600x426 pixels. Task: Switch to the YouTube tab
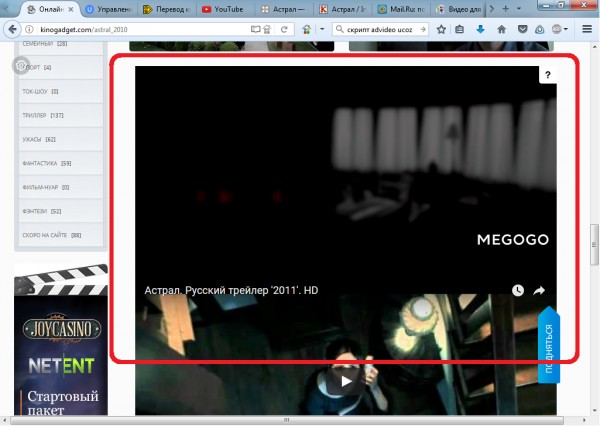click(223, 10)
